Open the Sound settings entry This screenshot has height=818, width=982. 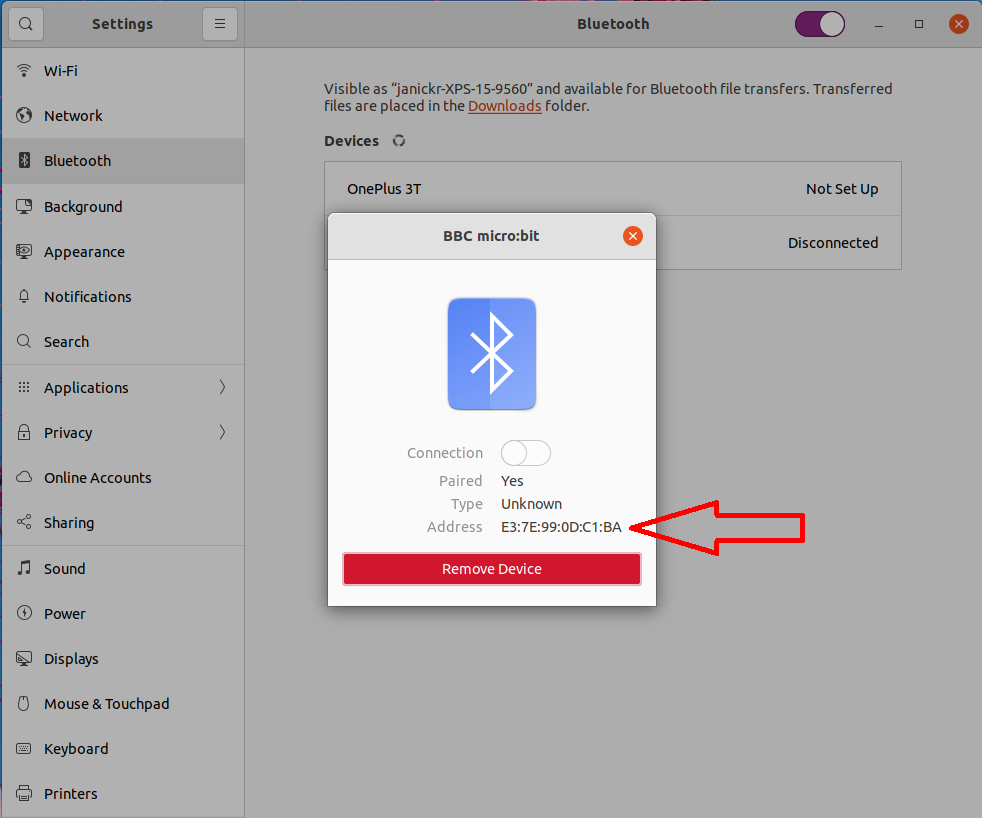tap(123, 569)
